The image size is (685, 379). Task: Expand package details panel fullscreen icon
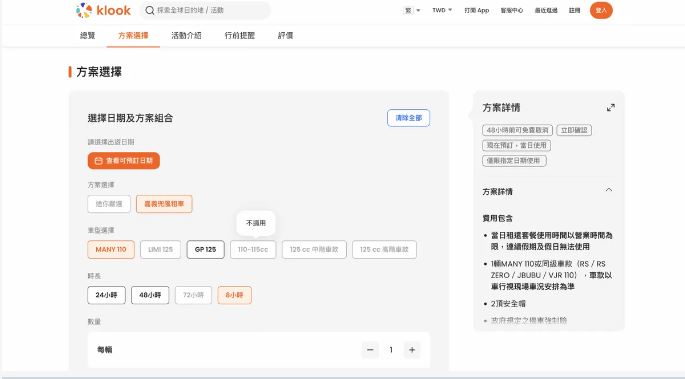[x=611, y=107]
